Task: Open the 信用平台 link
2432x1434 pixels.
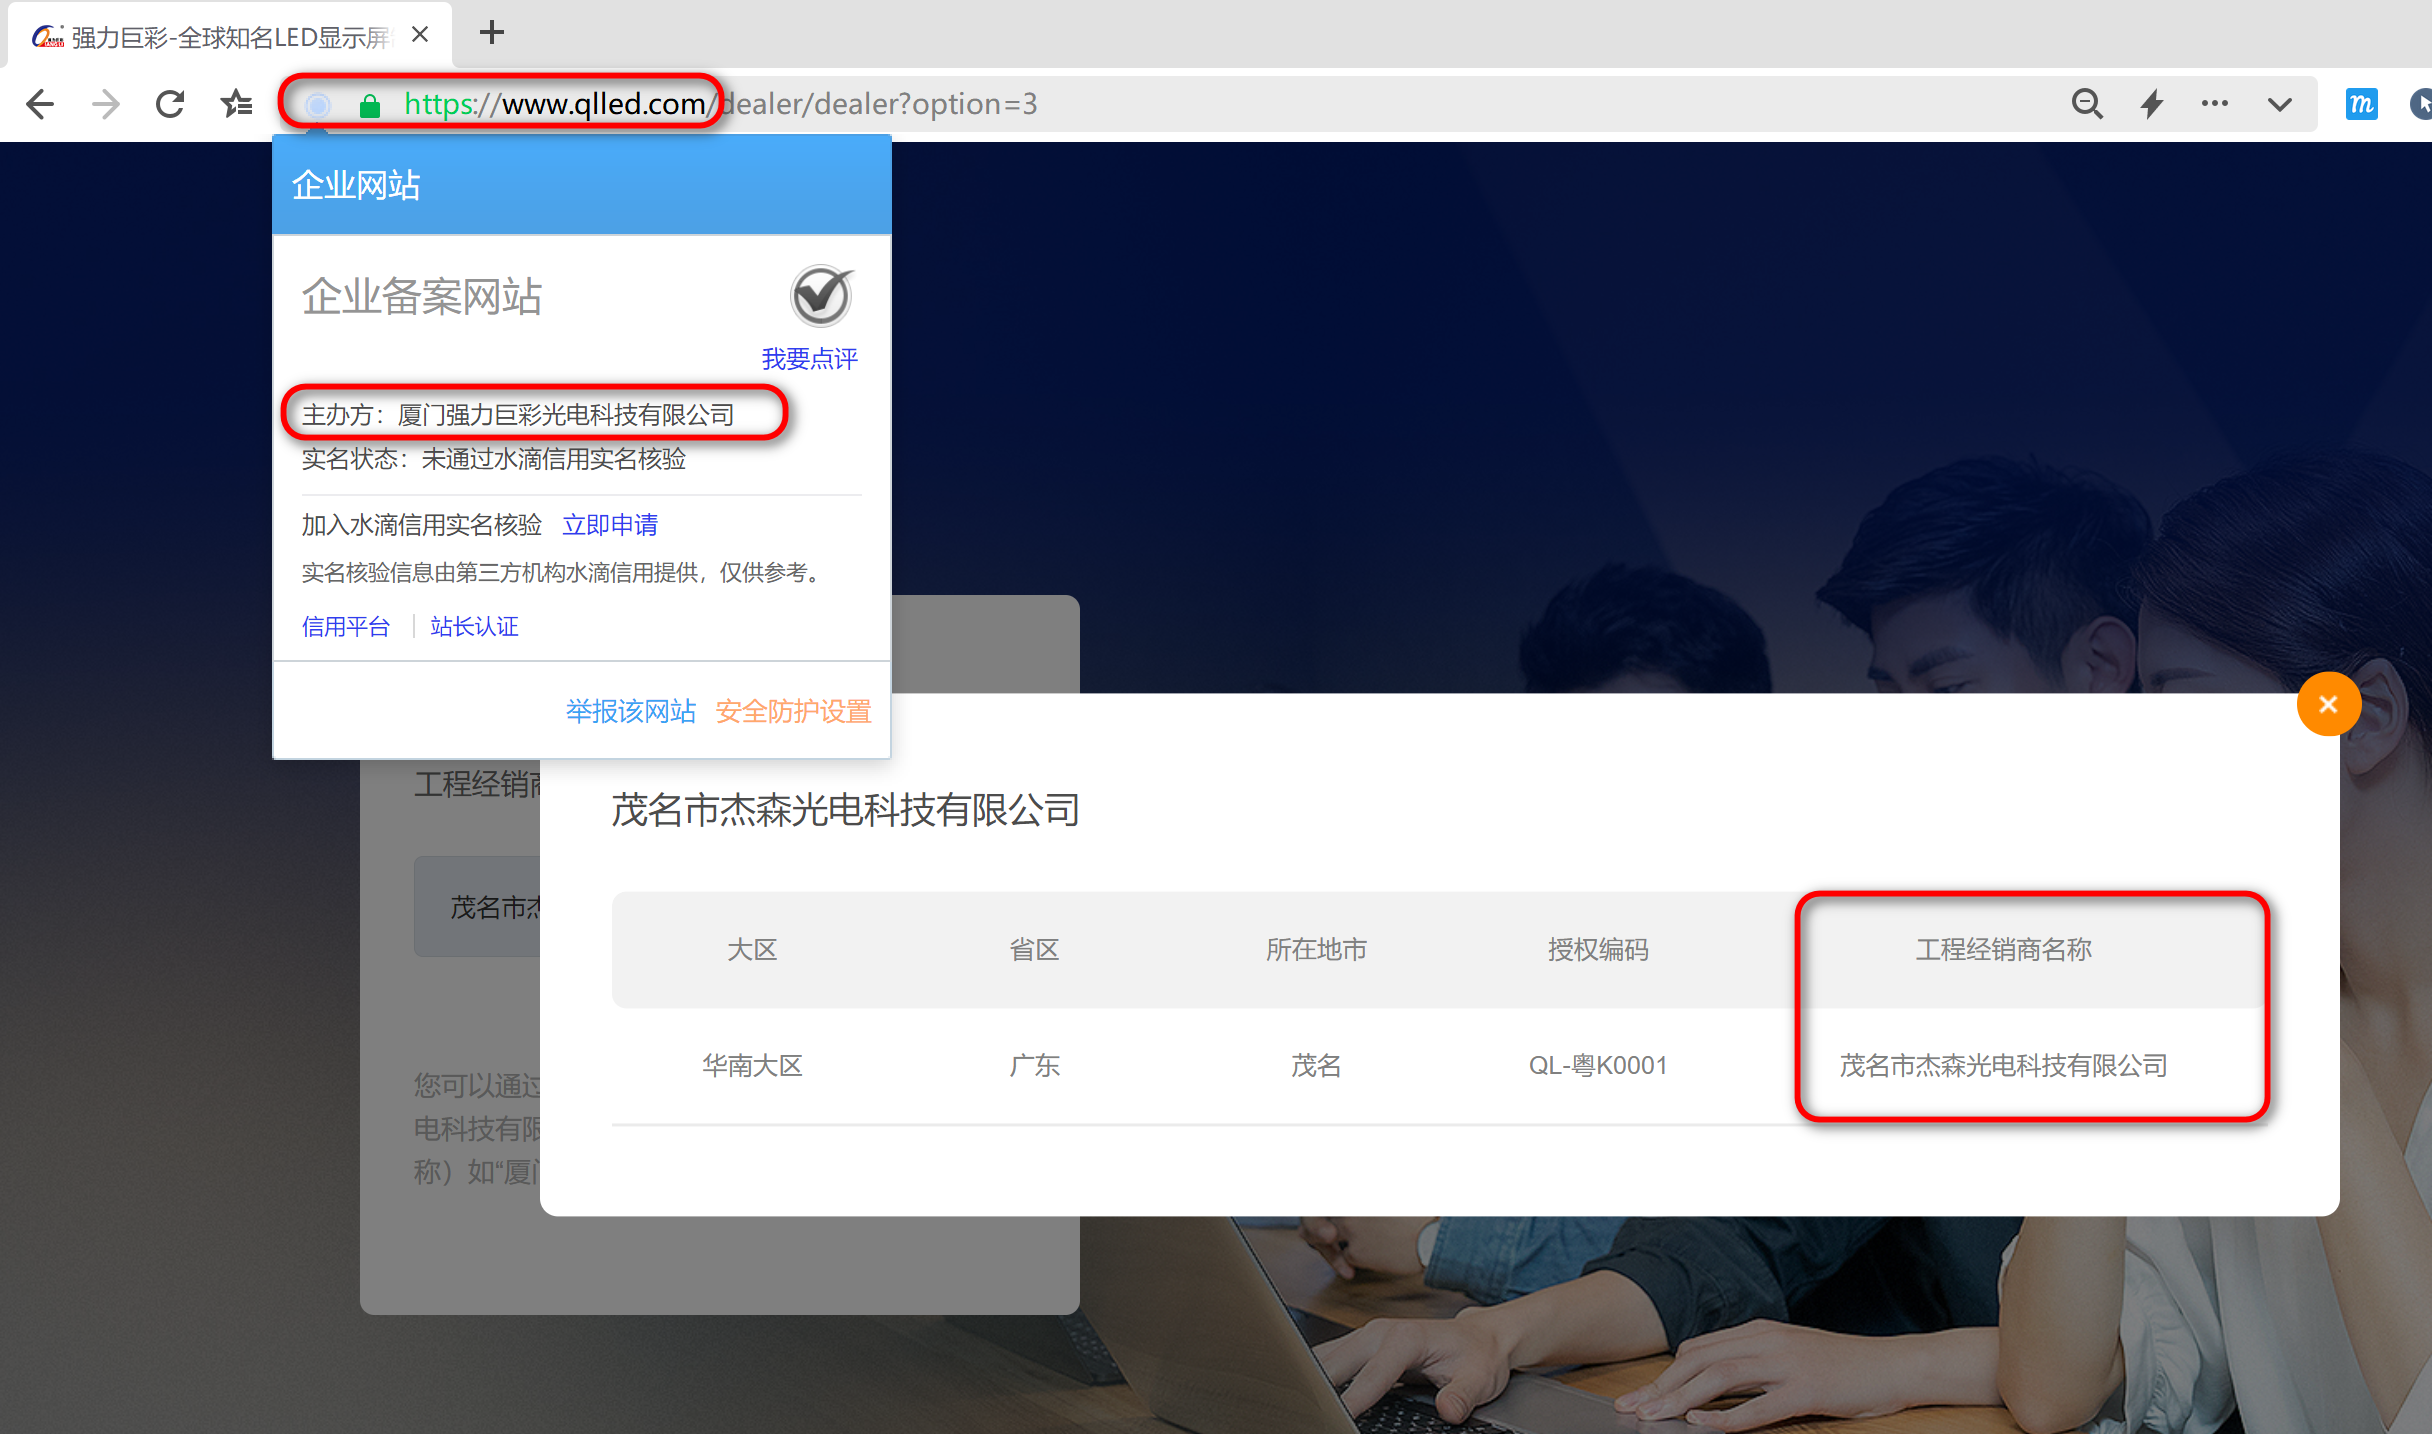Action: click(x=345, y=626)
